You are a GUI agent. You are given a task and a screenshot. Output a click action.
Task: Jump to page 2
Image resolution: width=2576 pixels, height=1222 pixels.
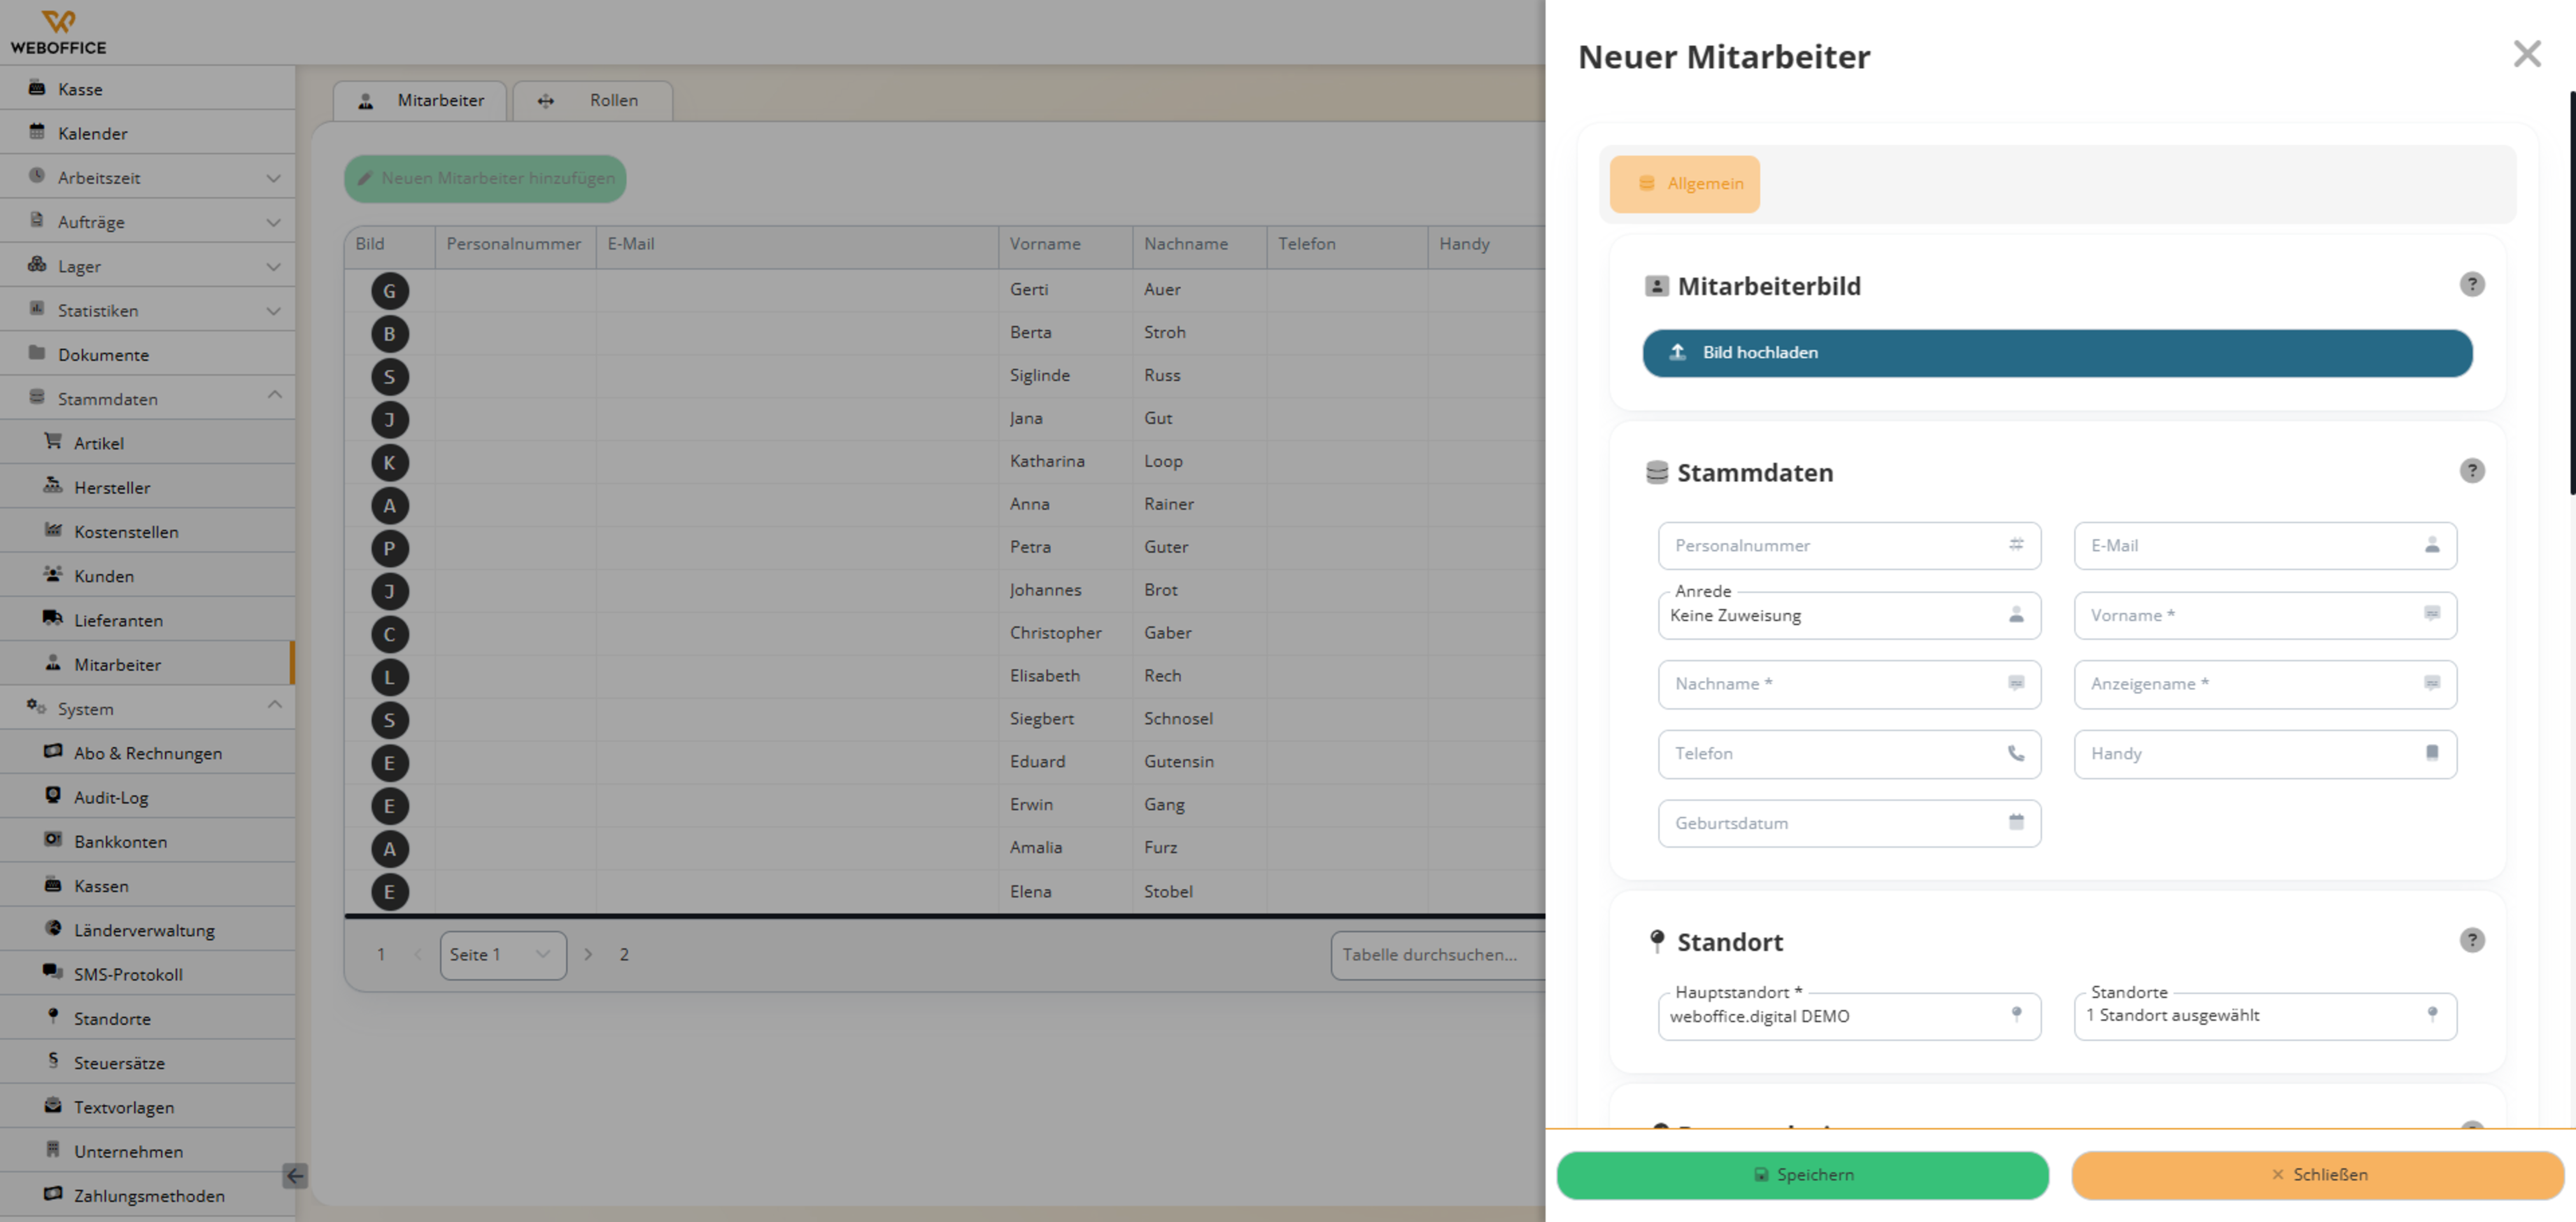(624, 955)
